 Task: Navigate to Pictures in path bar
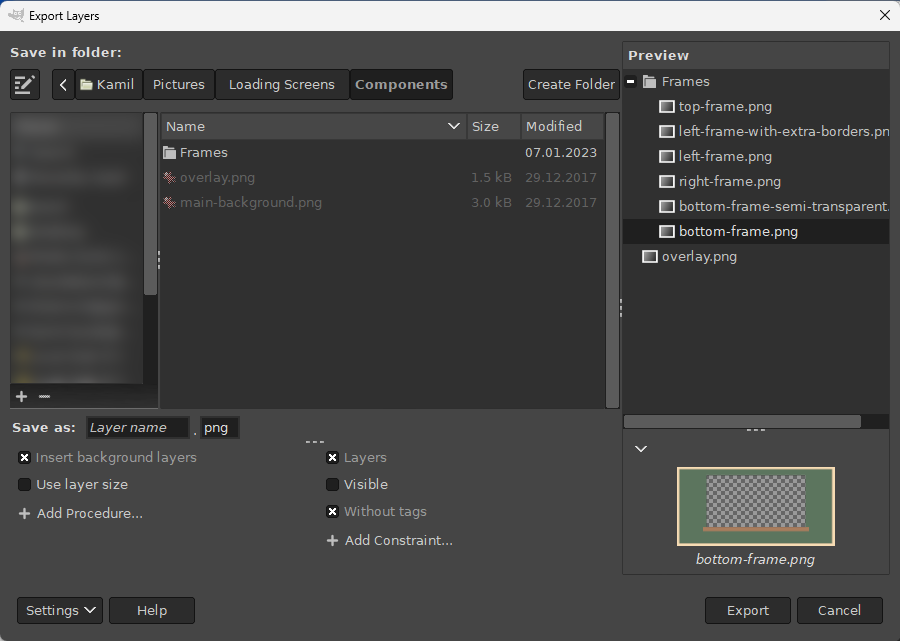179,85
